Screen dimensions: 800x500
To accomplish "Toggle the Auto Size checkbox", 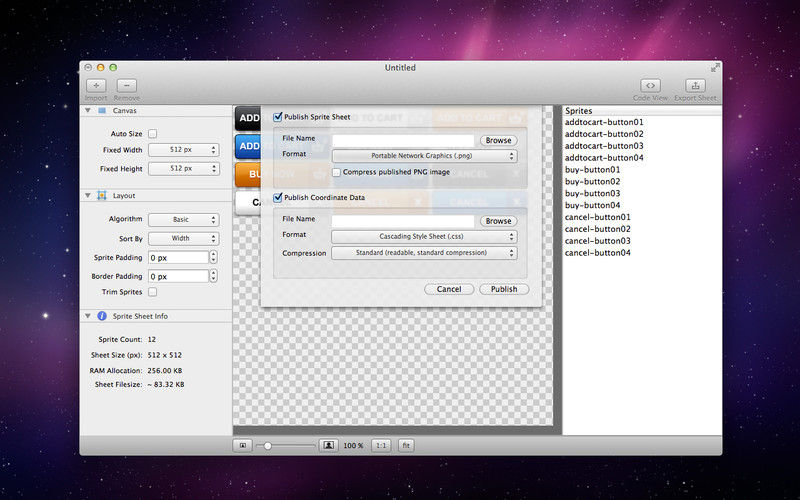I will tap(153, 134).
